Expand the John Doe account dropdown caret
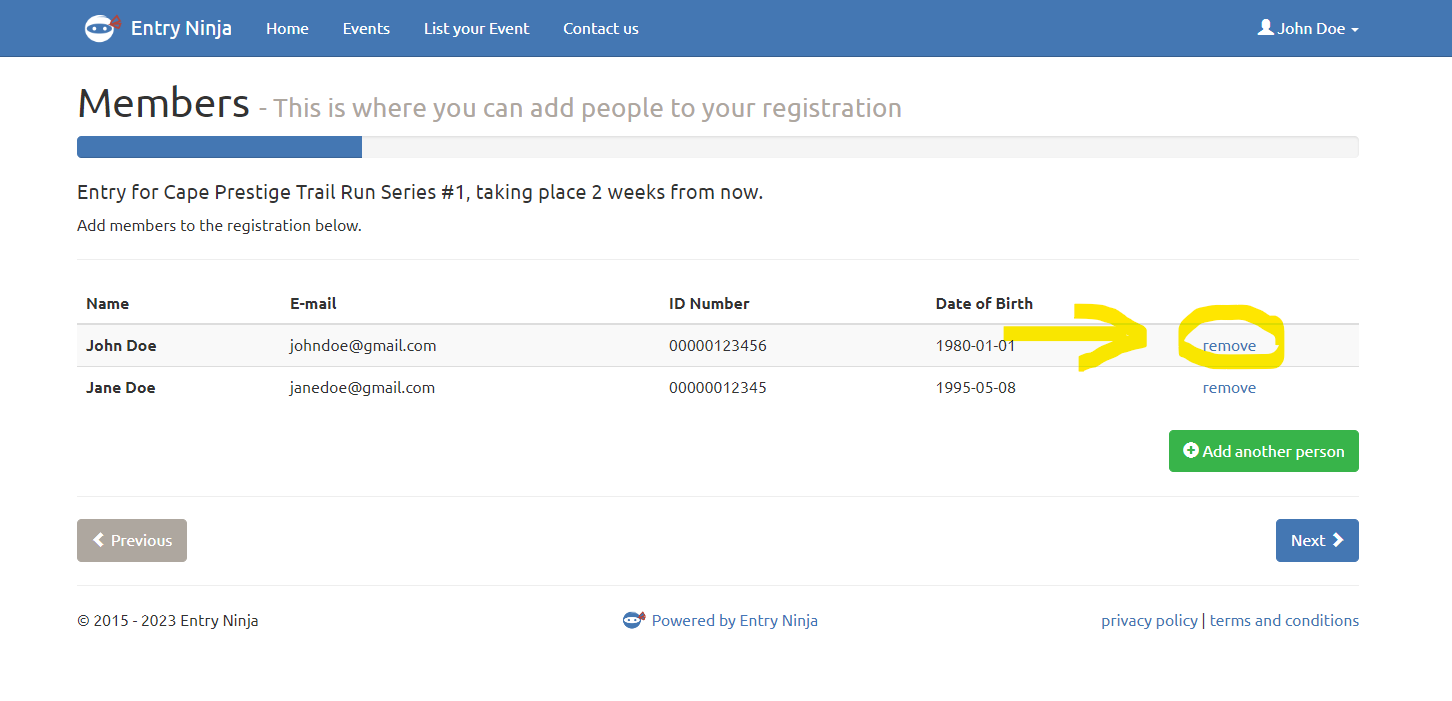Screen dimensions: 1452x701 point(1355,30)
